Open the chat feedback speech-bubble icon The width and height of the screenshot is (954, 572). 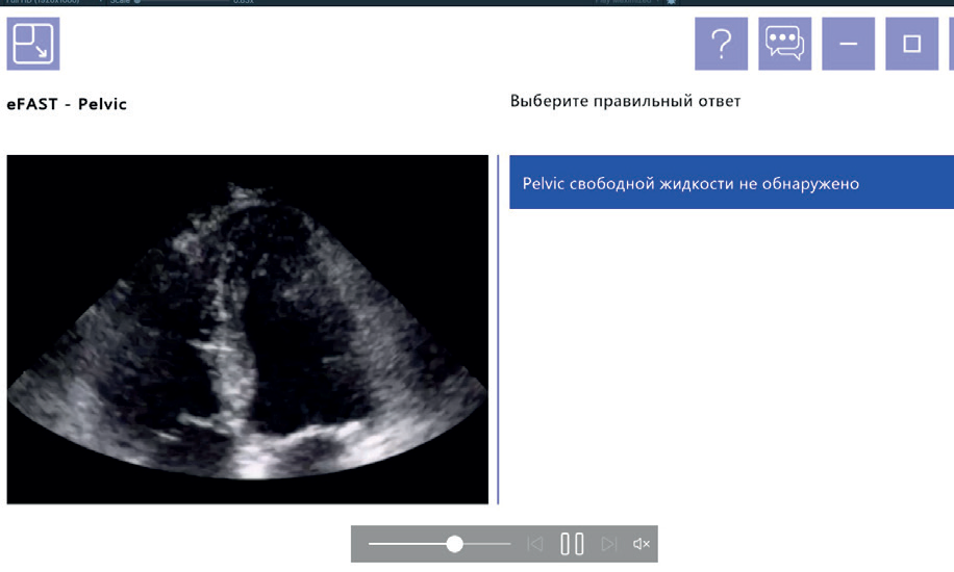[784, 43]
